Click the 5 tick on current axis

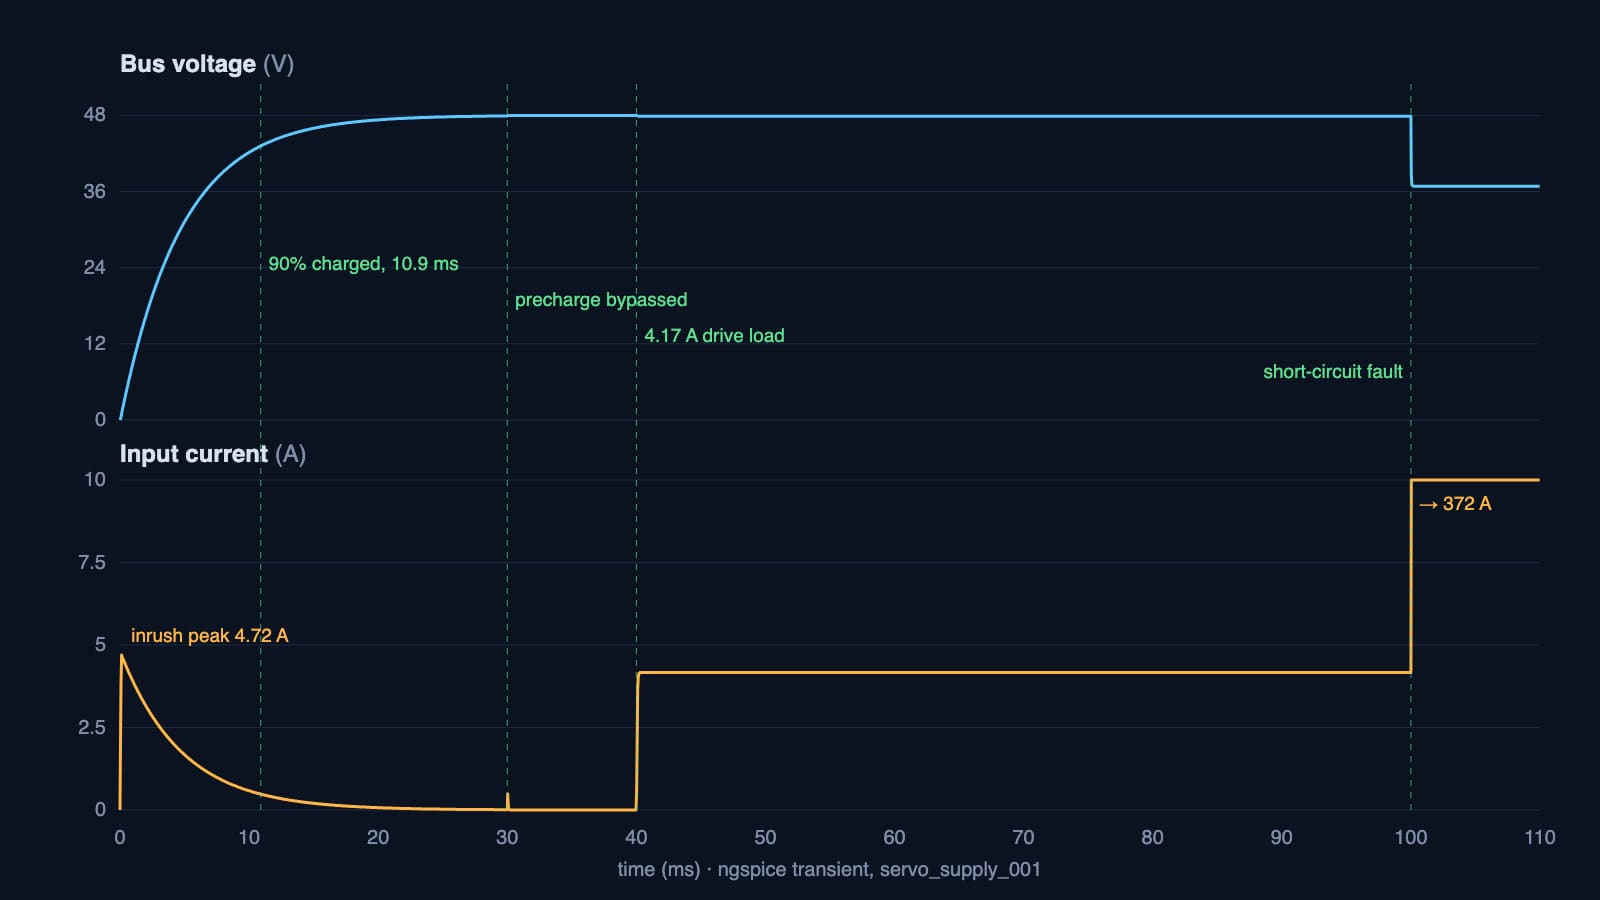click(100, 645)
